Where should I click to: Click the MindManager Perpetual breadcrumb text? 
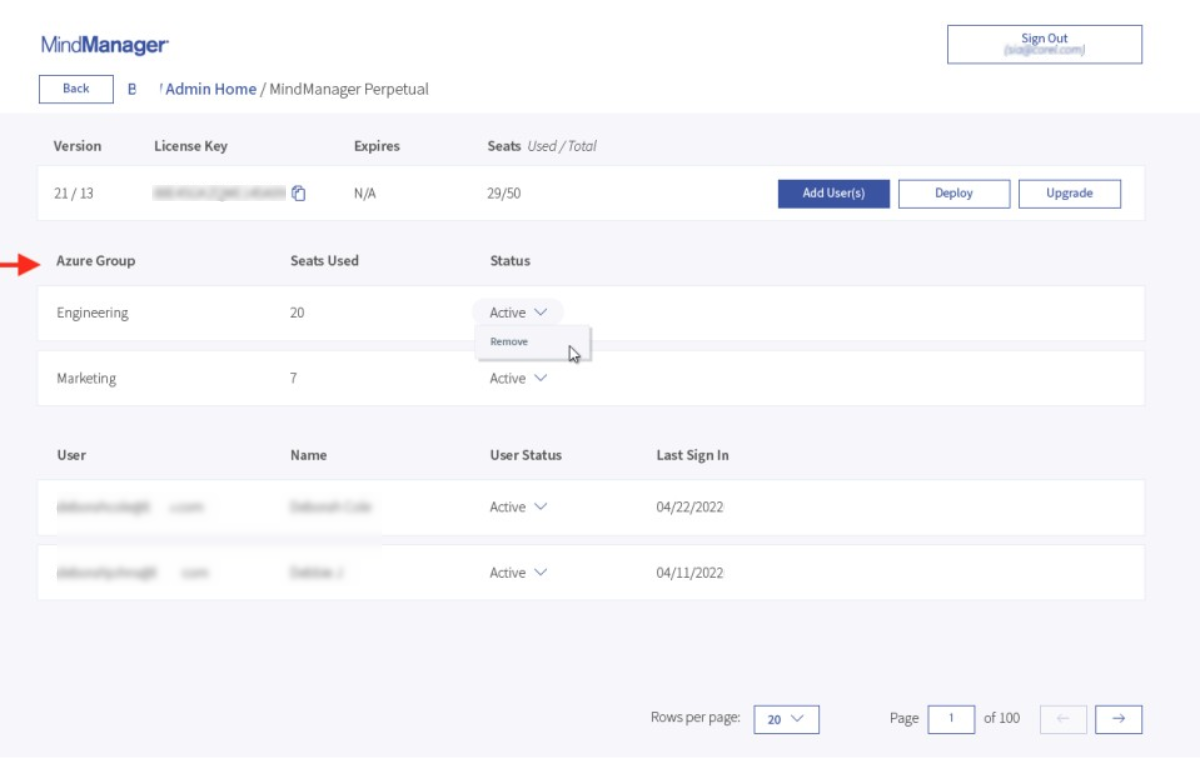click(349, 89)
